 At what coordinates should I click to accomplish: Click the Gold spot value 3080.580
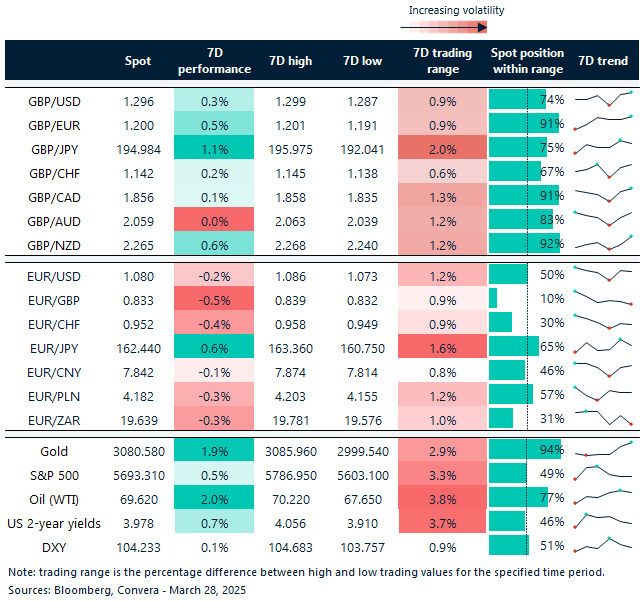click(x=139, y=452)
